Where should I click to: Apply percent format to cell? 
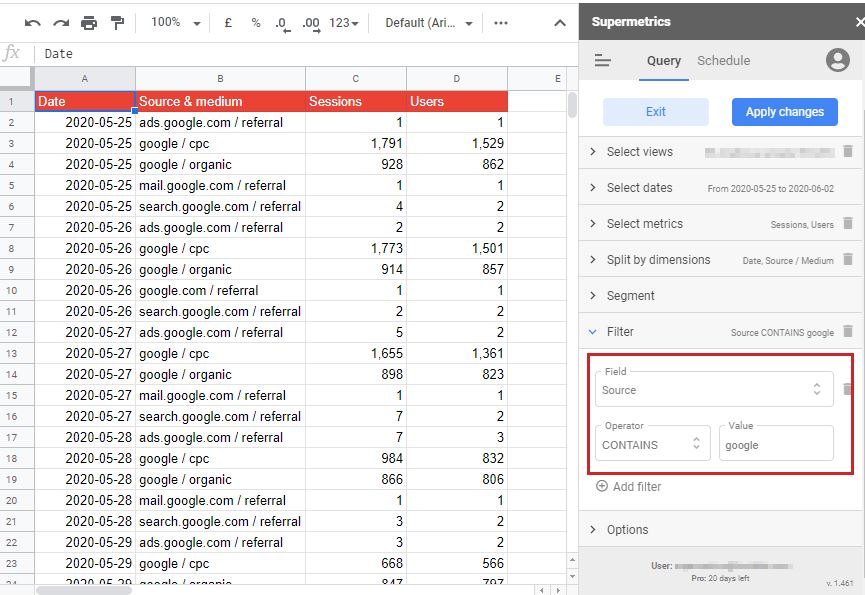(256, 23)
